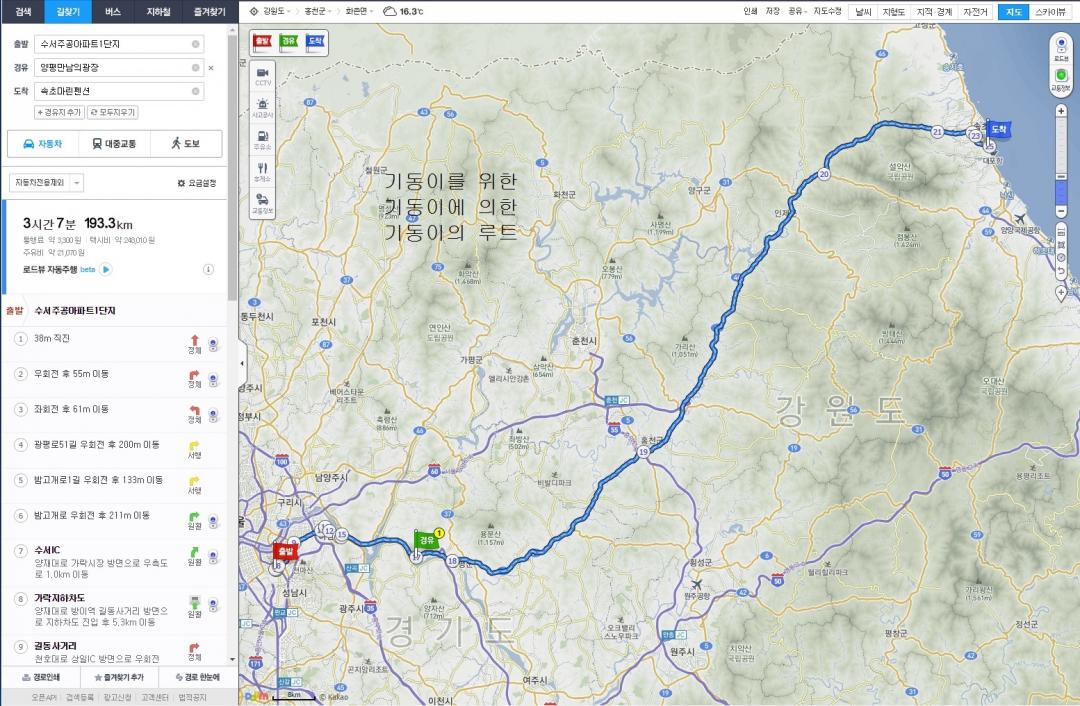Screen dimensions: 1080x706
Task: Toggle 교통정보 traffic layer on right
Action: [1061, 78]
